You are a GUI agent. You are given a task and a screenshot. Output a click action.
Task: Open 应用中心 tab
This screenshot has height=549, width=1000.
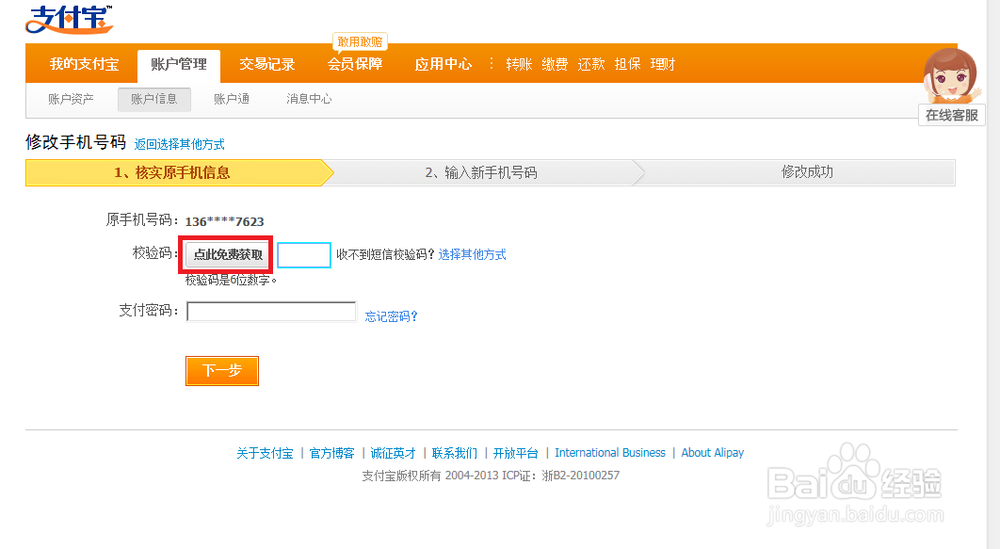point(443,64)
